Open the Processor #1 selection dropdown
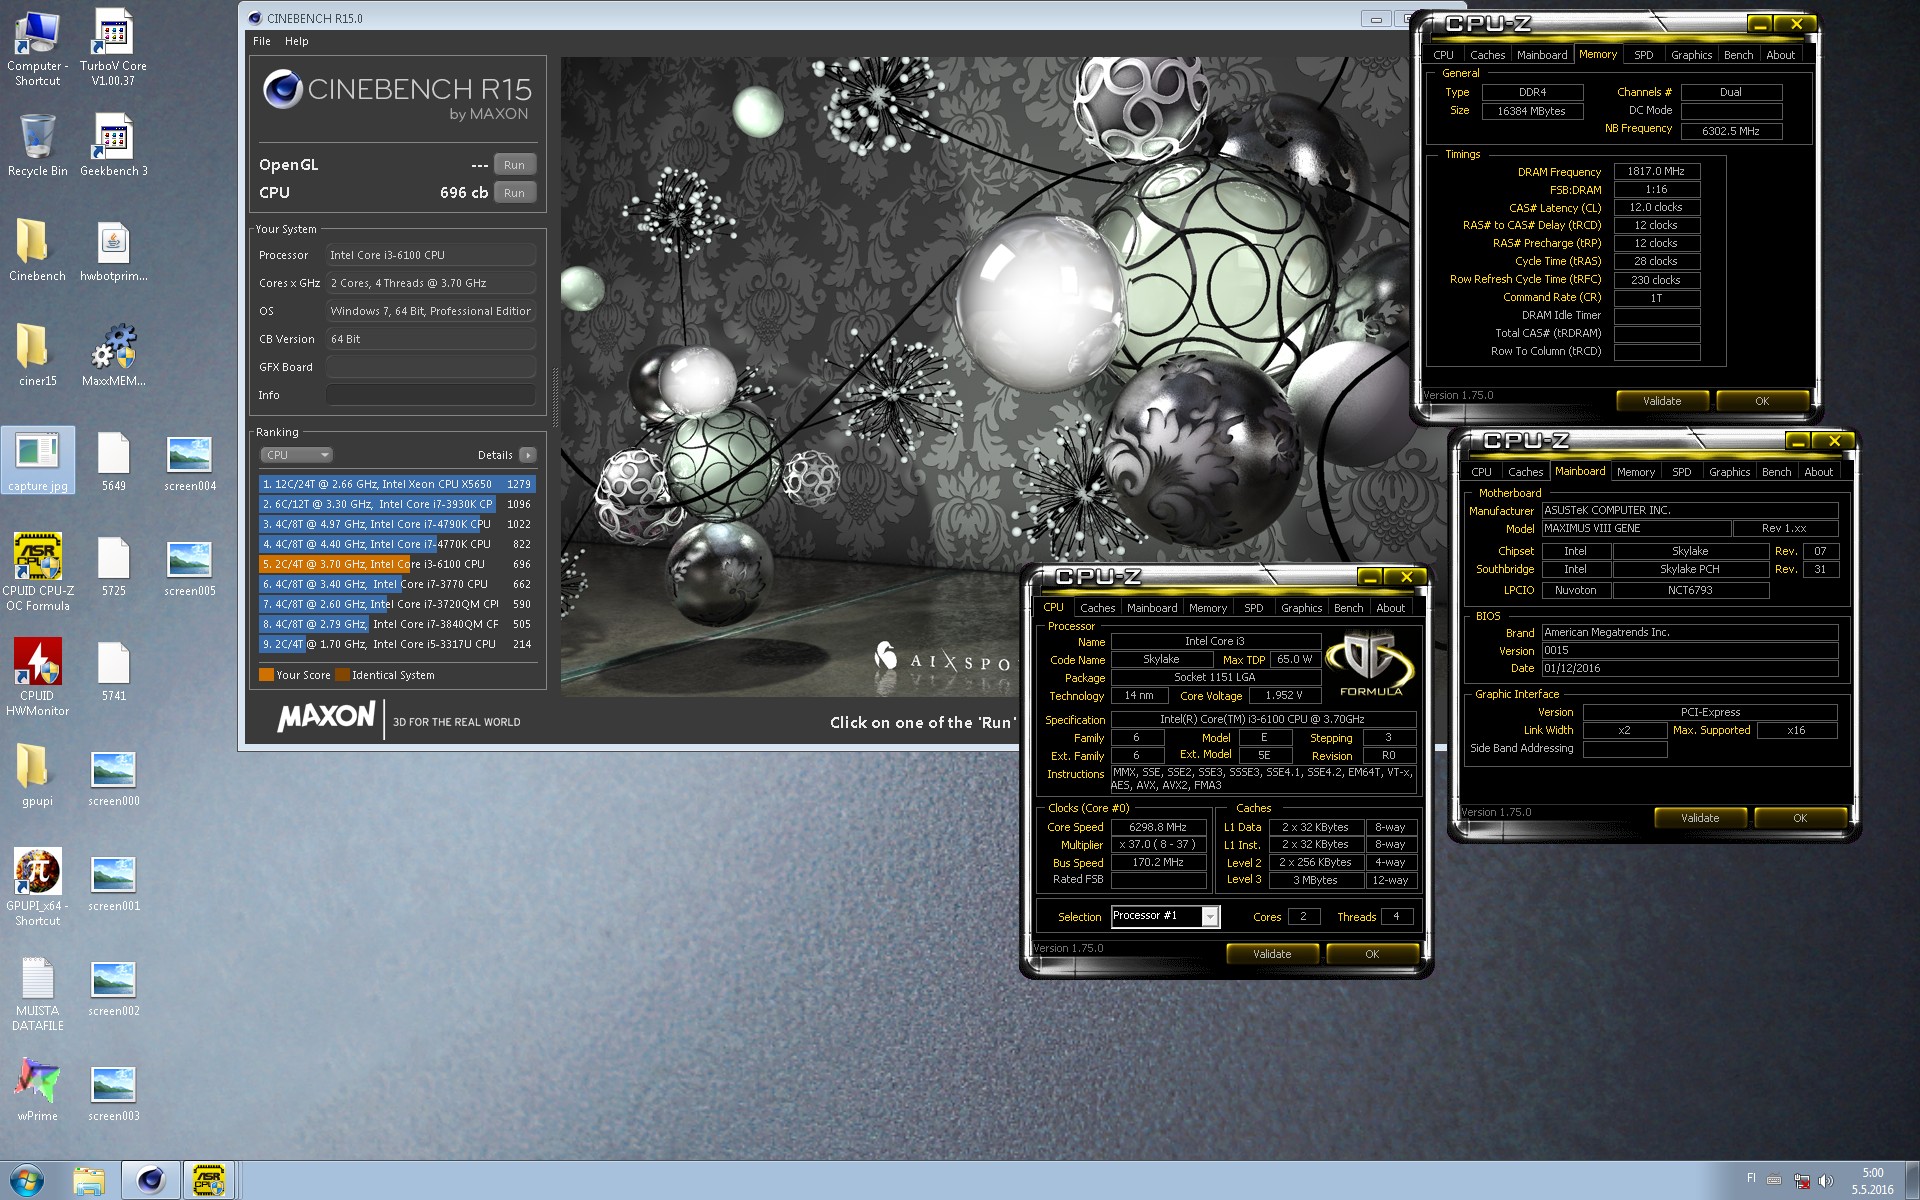The height and width of the screenshot is (1200, 1920). tap(1166, 916)
